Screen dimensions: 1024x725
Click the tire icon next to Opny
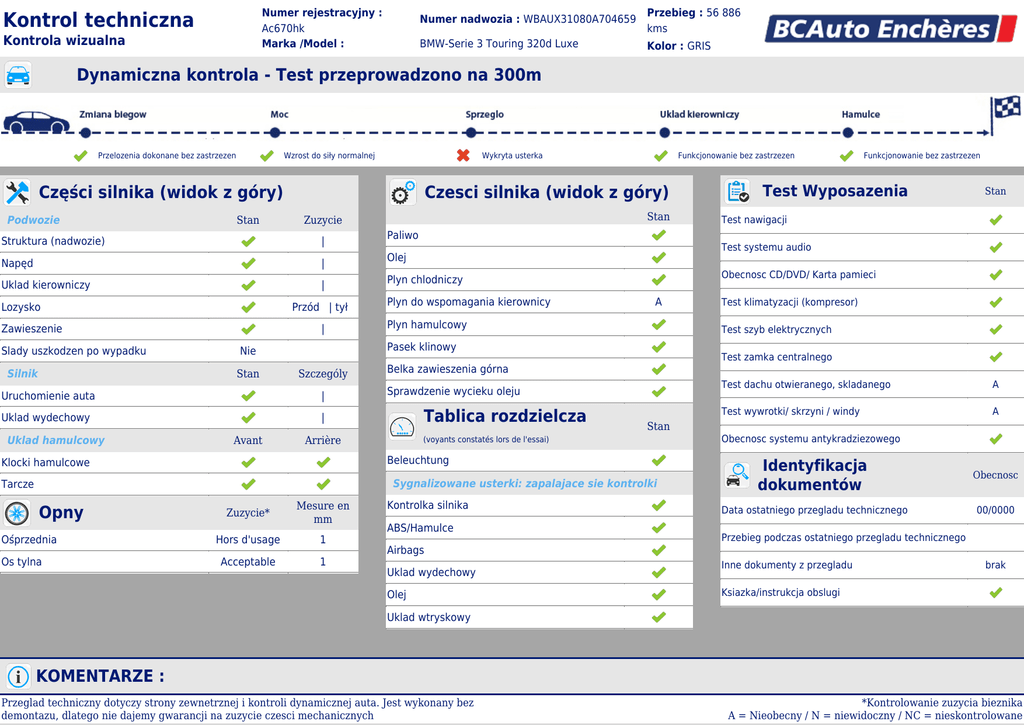coord(17,513)
